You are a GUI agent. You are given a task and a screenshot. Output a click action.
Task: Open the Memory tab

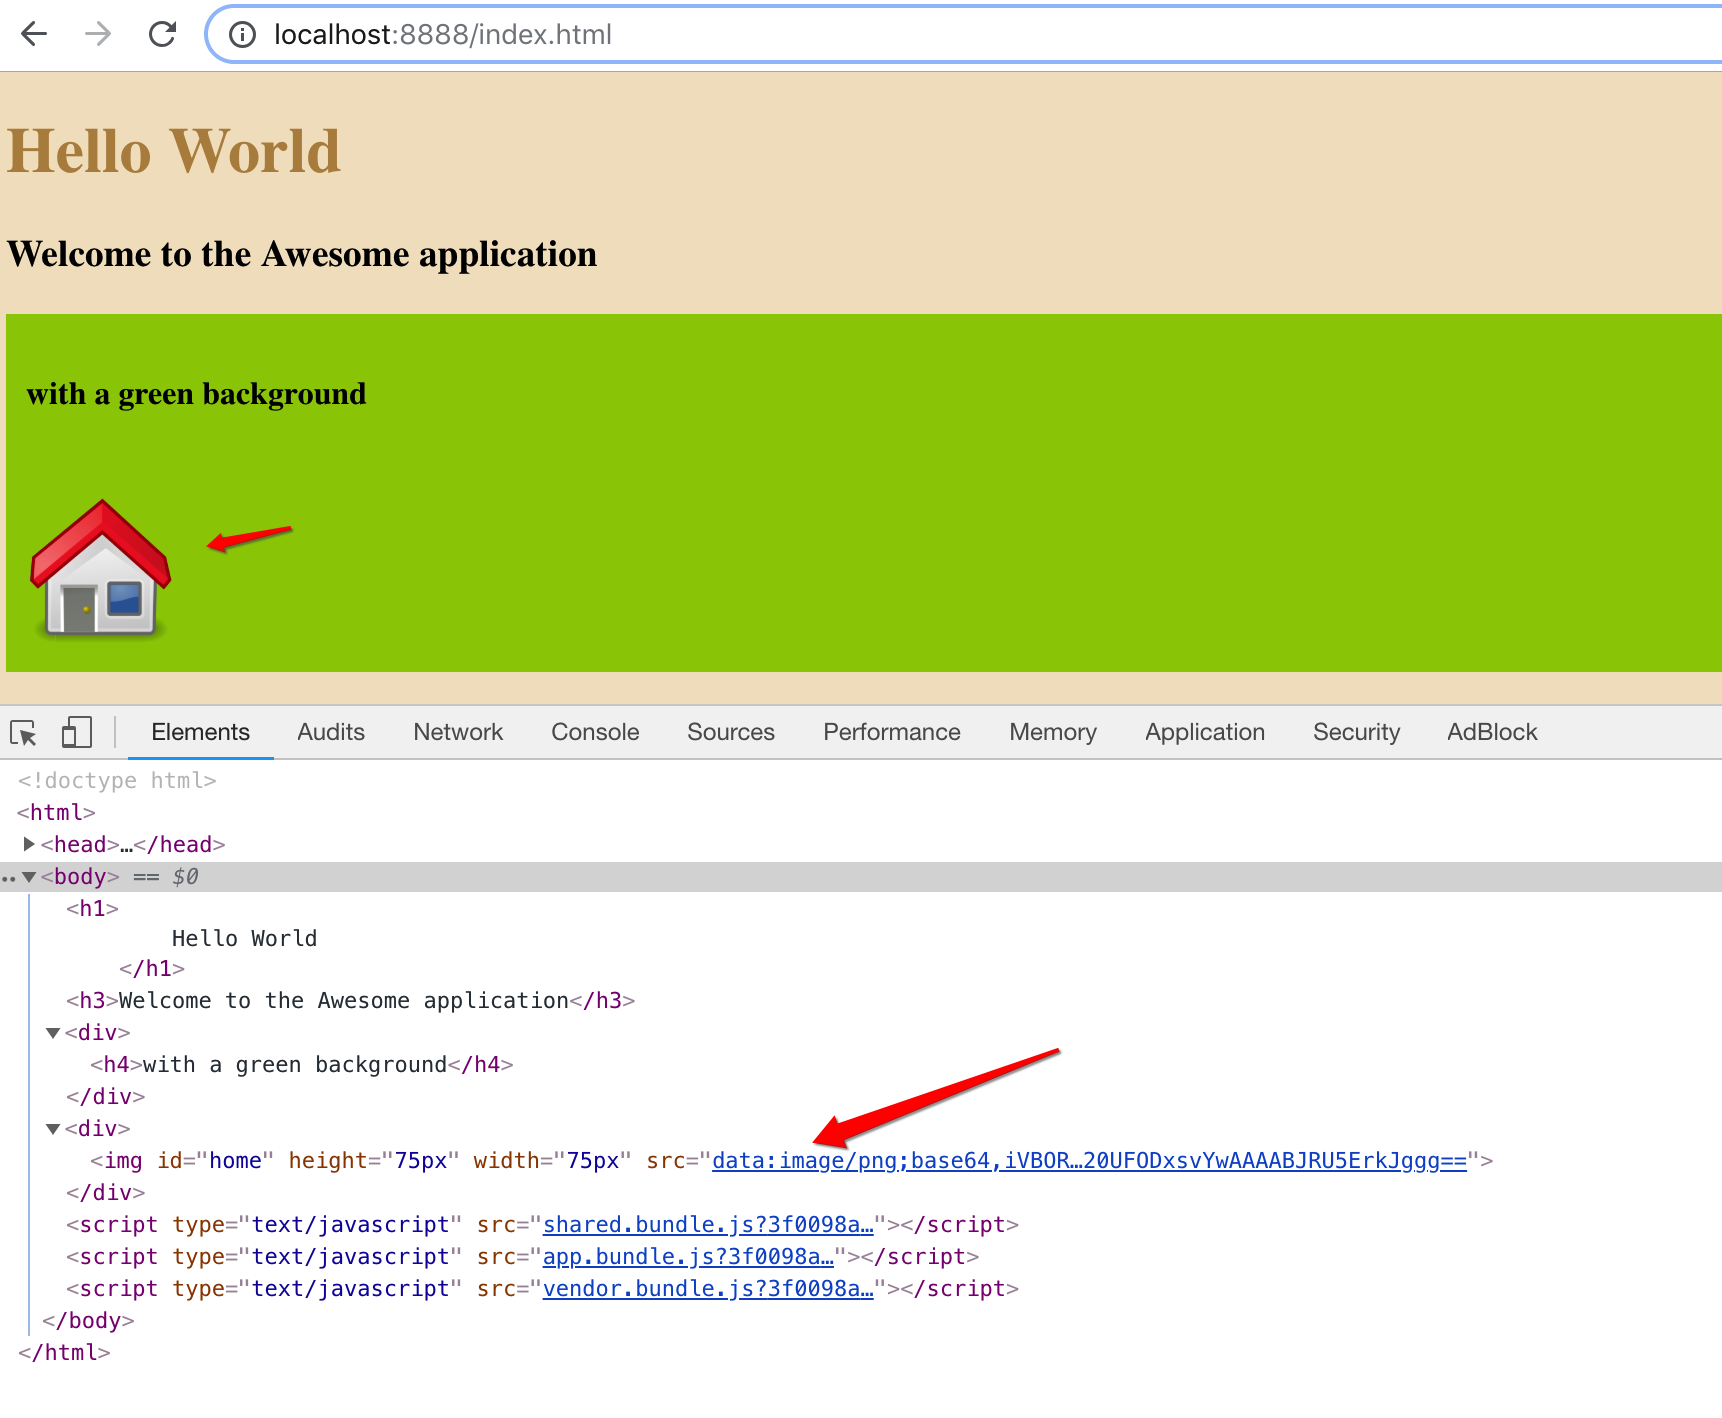1053,732
